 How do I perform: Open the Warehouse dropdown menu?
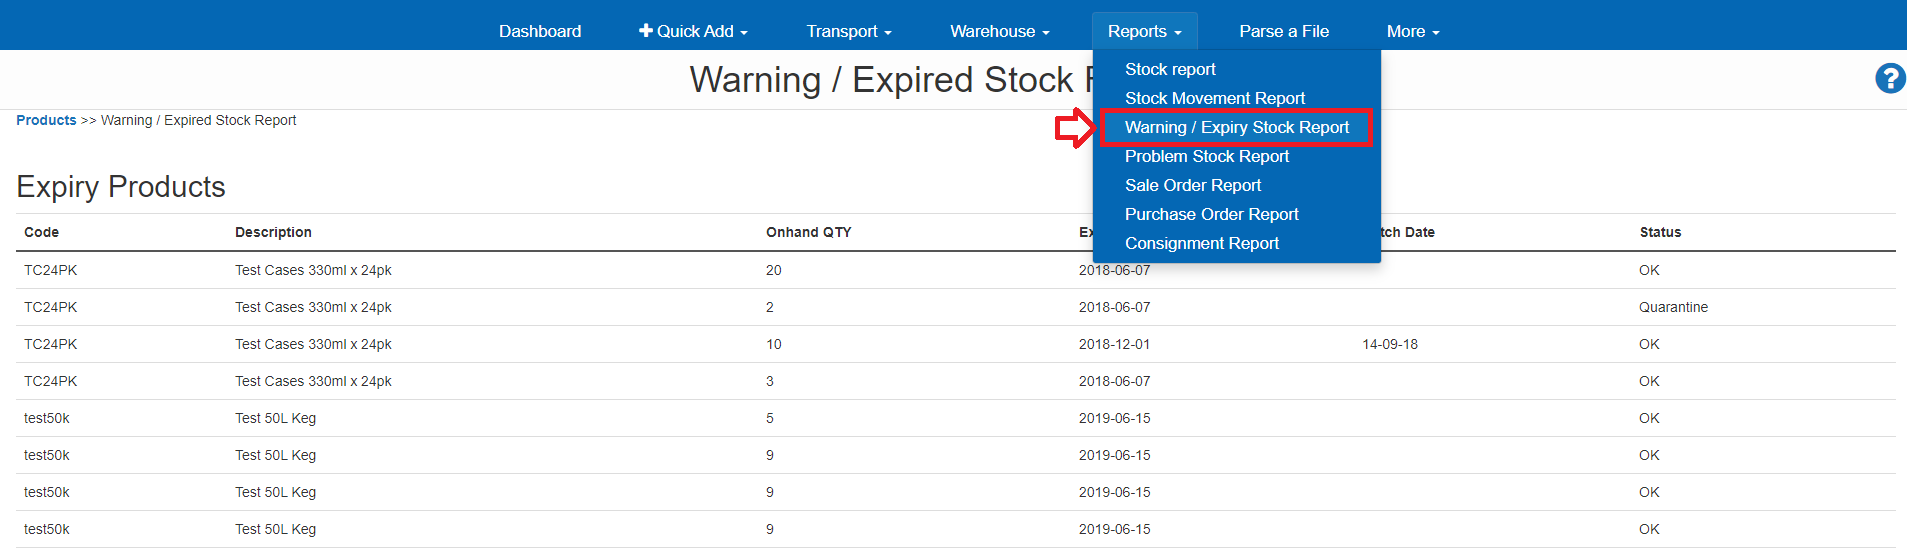point(999,31)
